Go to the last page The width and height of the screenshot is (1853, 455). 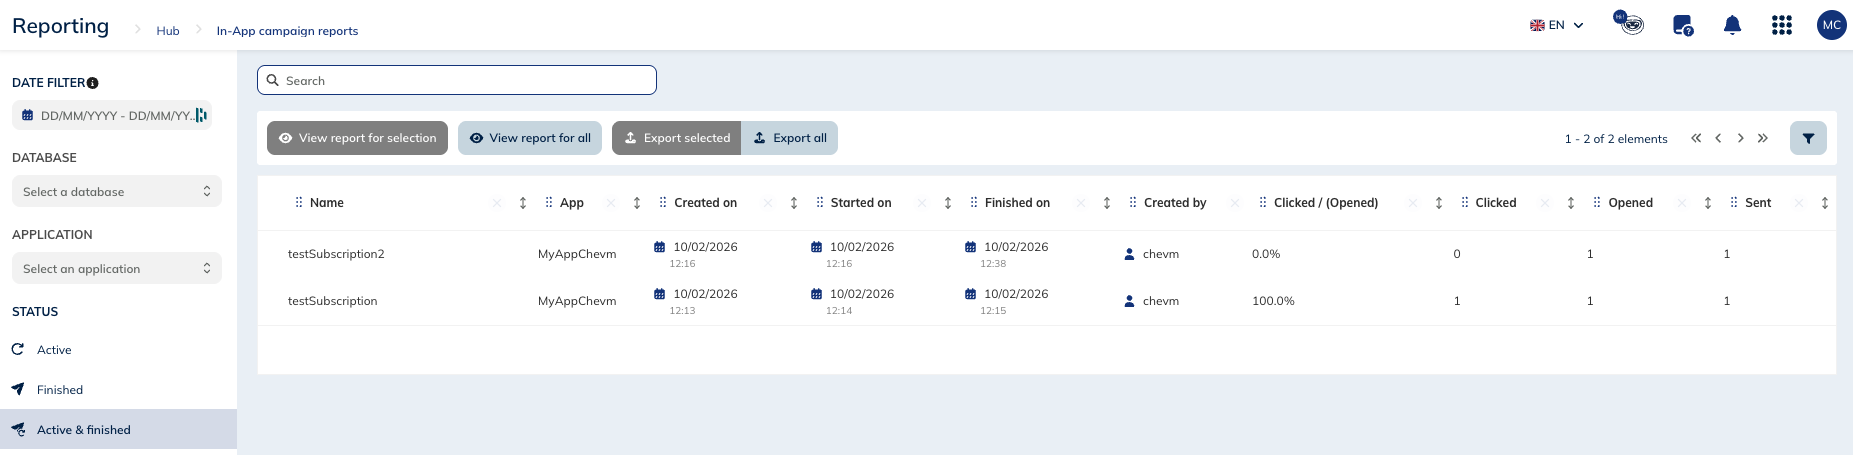pyautogui.click(x=1763, y=138)
